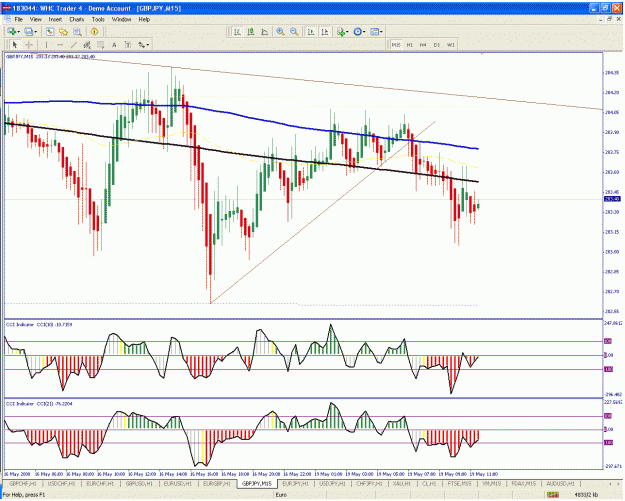This screenshot has width=625, height=501.
Task: Click the chart tabs scroll-right arrow
Action: point(619,483)
